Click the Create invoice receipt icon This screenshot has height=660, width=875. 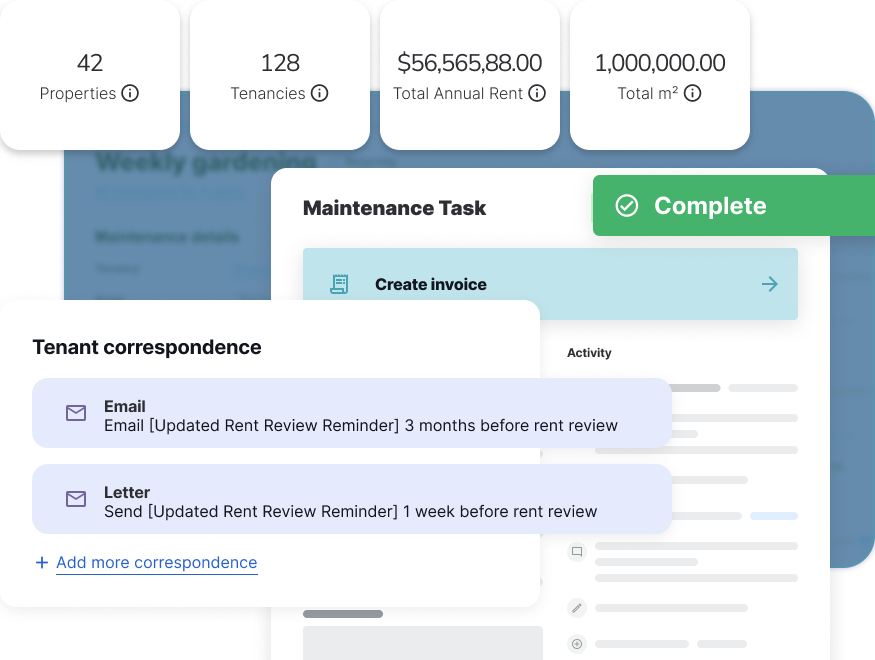339,284
